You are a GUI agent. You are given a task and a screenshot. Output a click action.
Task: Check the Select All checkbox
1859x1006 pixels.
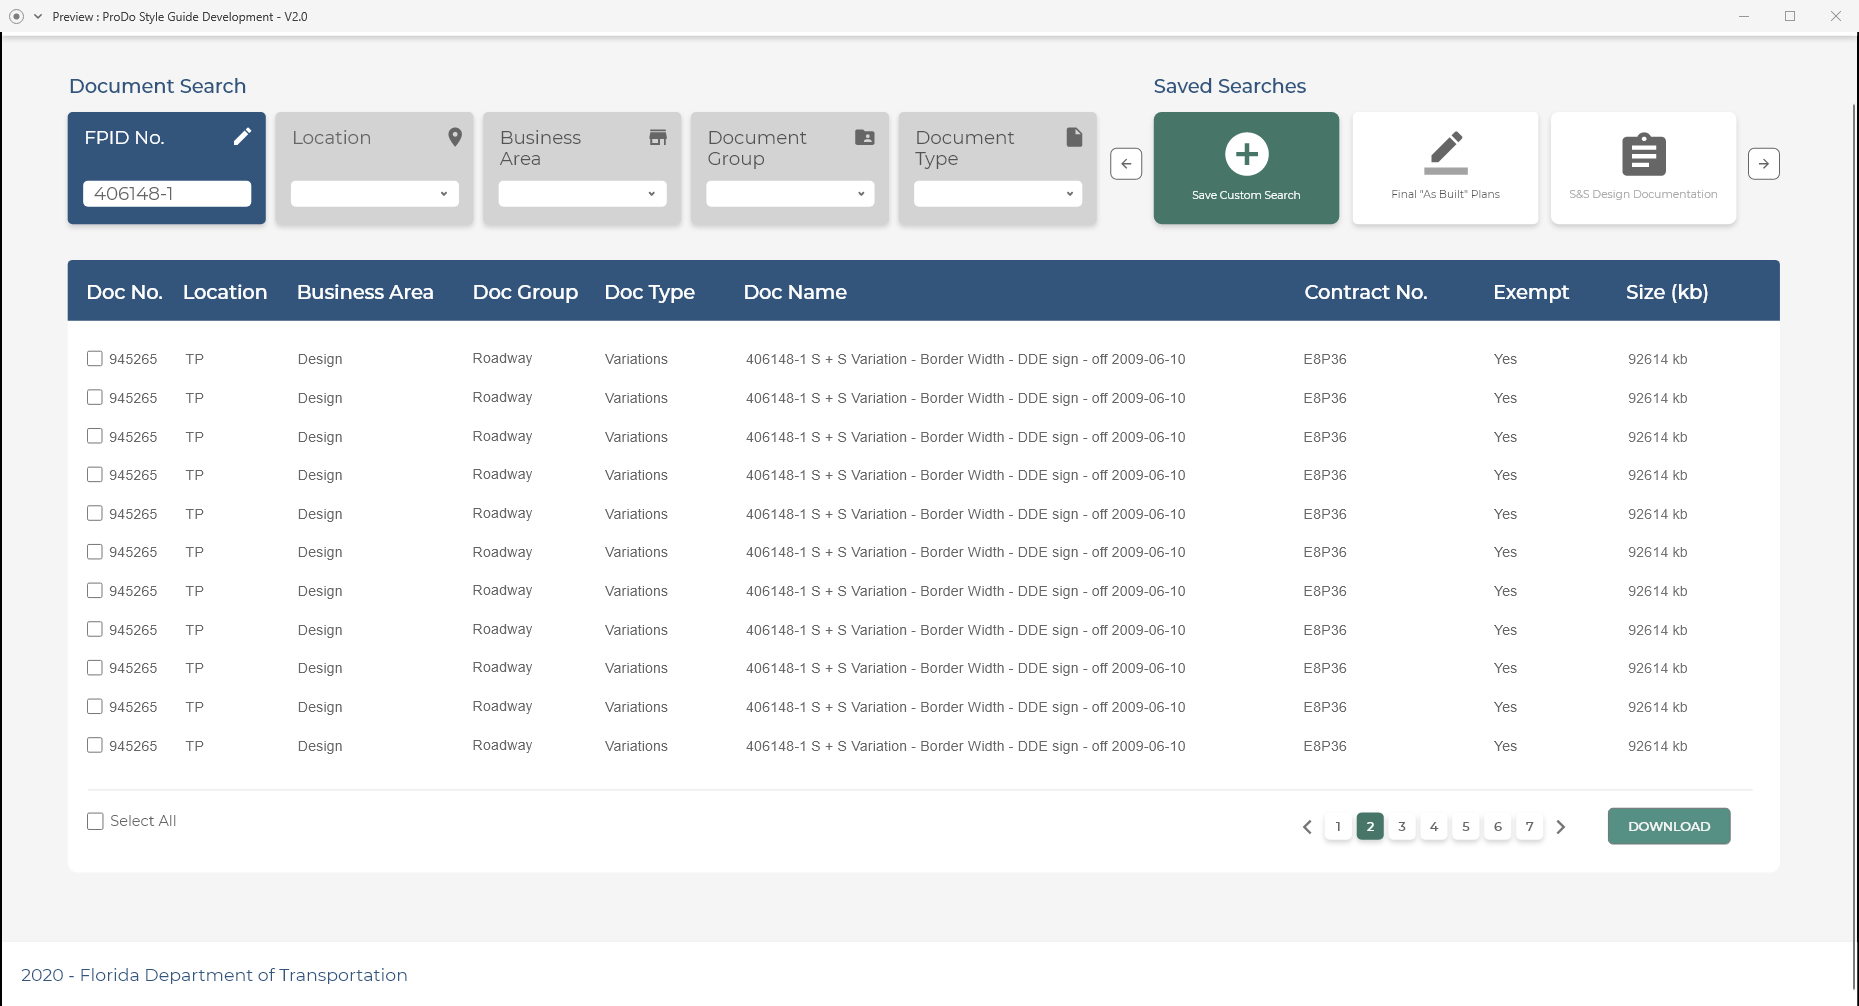(x=95, y=821)
